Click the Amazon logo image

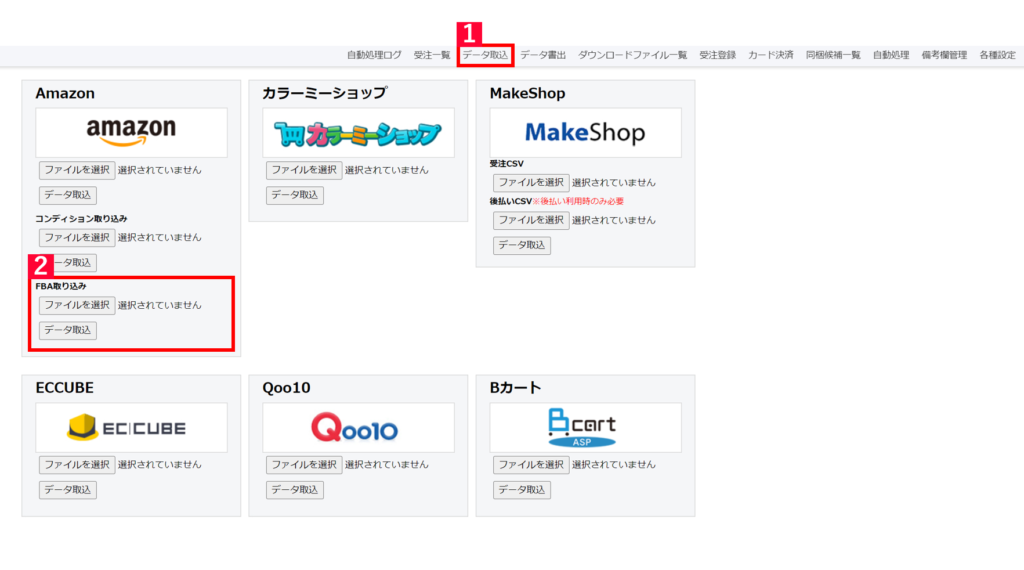(131, 133)
